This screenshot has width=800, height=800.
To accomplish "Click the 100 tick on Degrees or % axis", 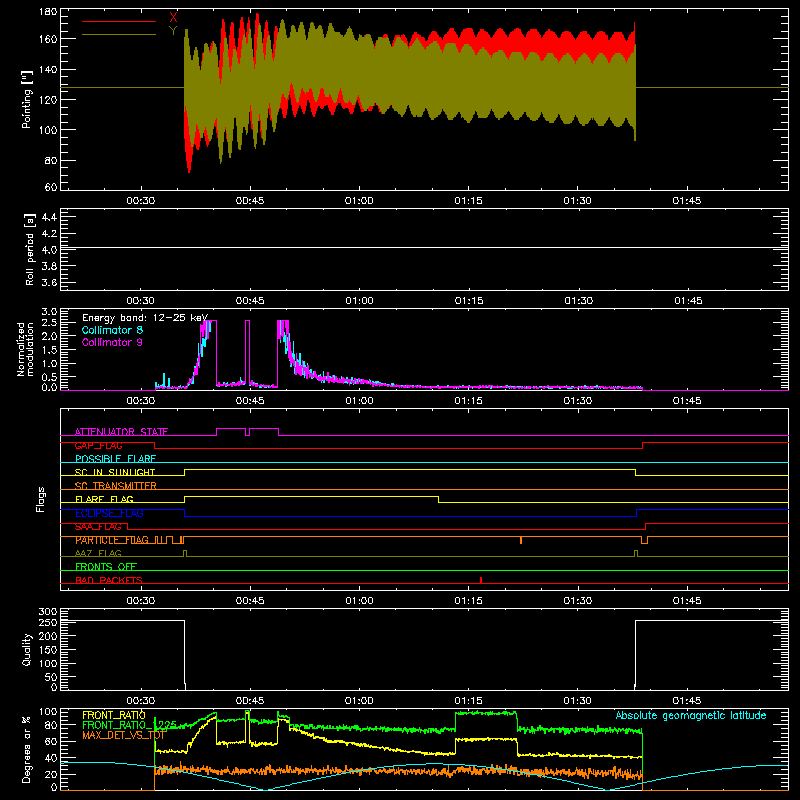I will 48,712.
